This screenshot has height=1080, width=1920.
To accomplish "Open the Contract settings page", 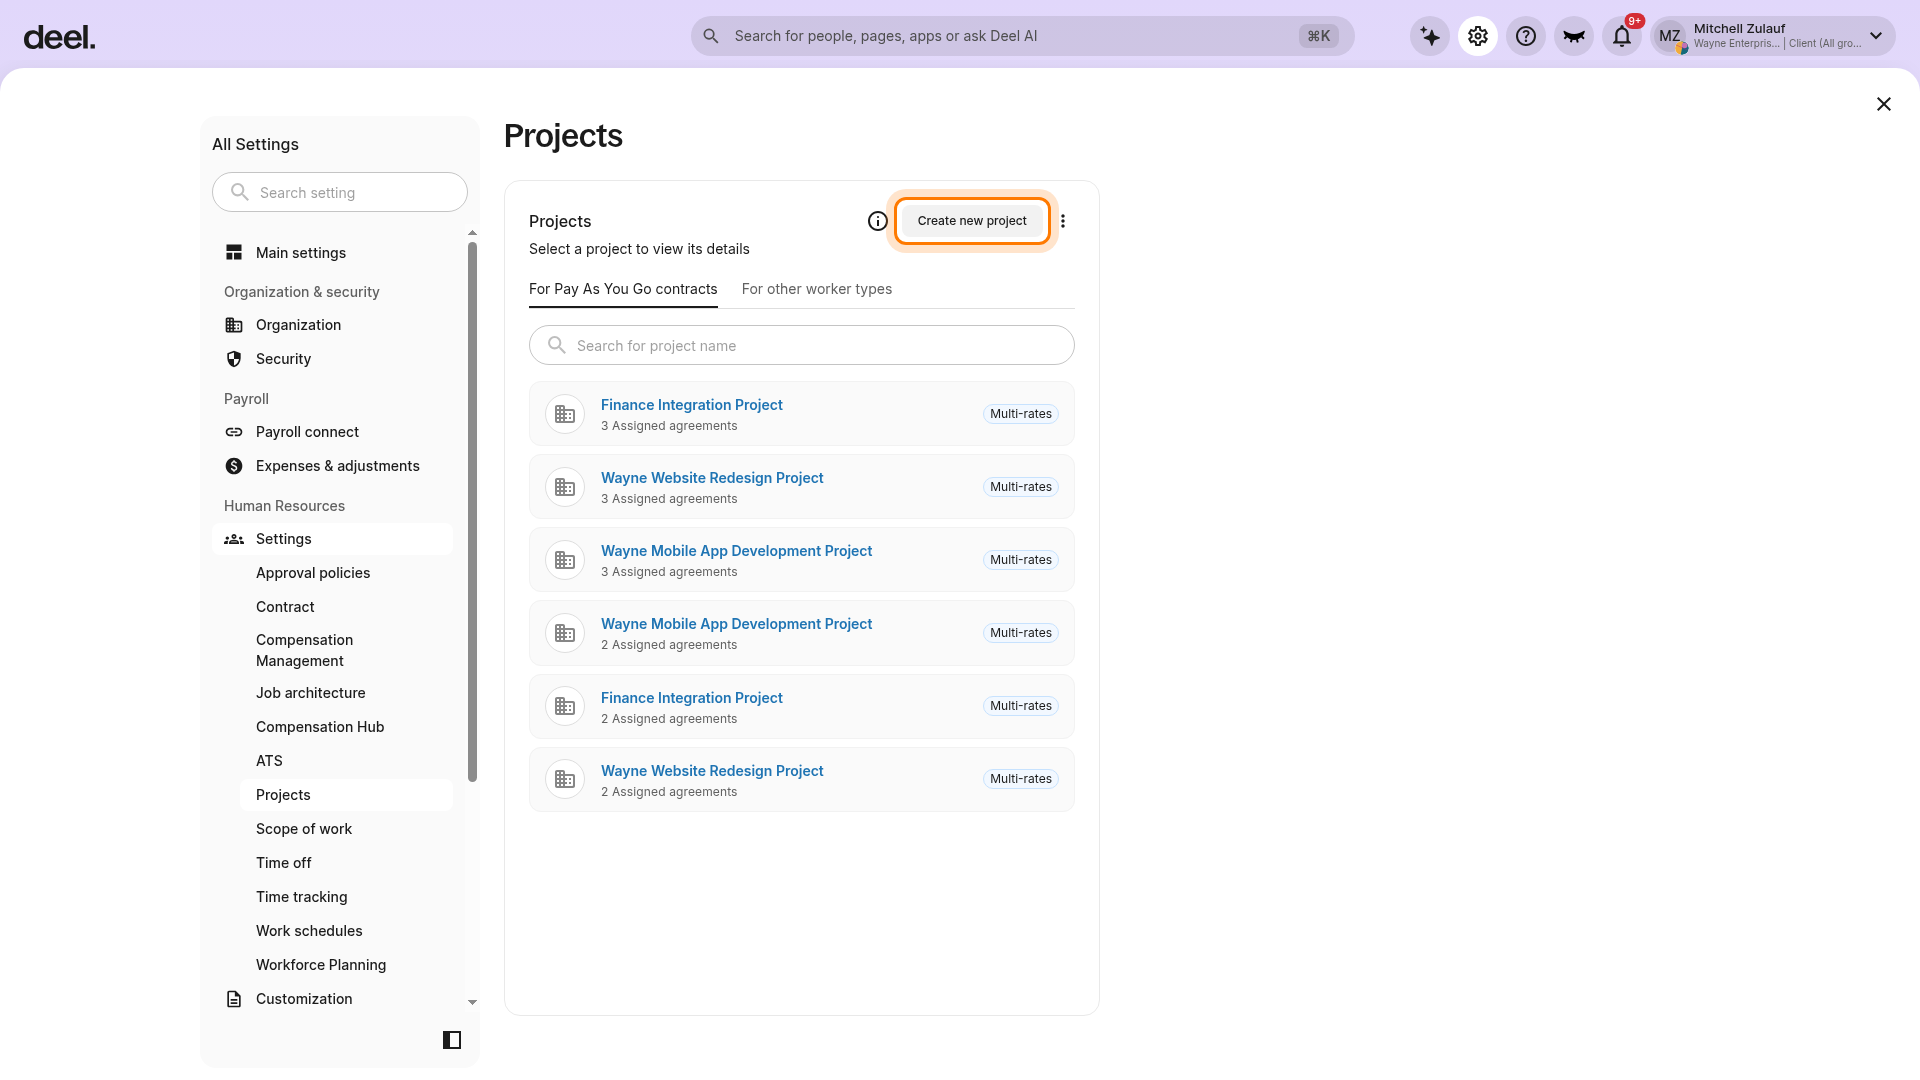I will 285,607.
